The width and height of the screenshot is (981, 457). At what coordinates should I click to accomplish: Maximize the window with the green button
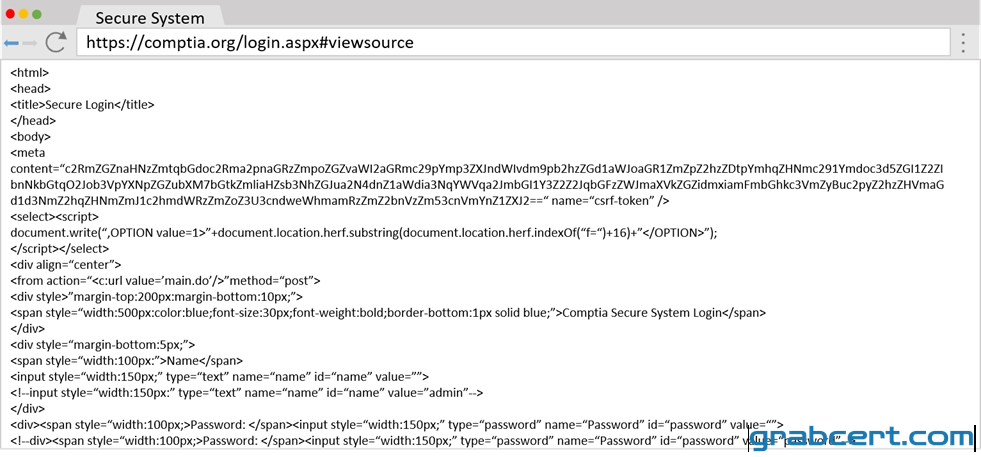pyautogui.click(x=37, y=14)
